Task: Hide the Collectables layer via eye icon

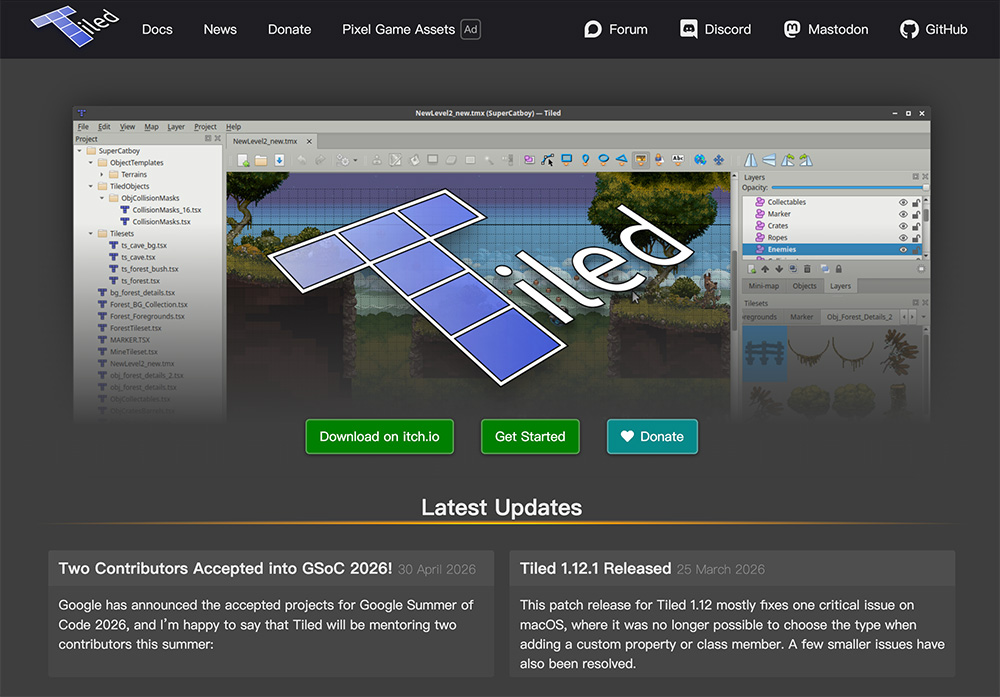Action: pos(903,203)
